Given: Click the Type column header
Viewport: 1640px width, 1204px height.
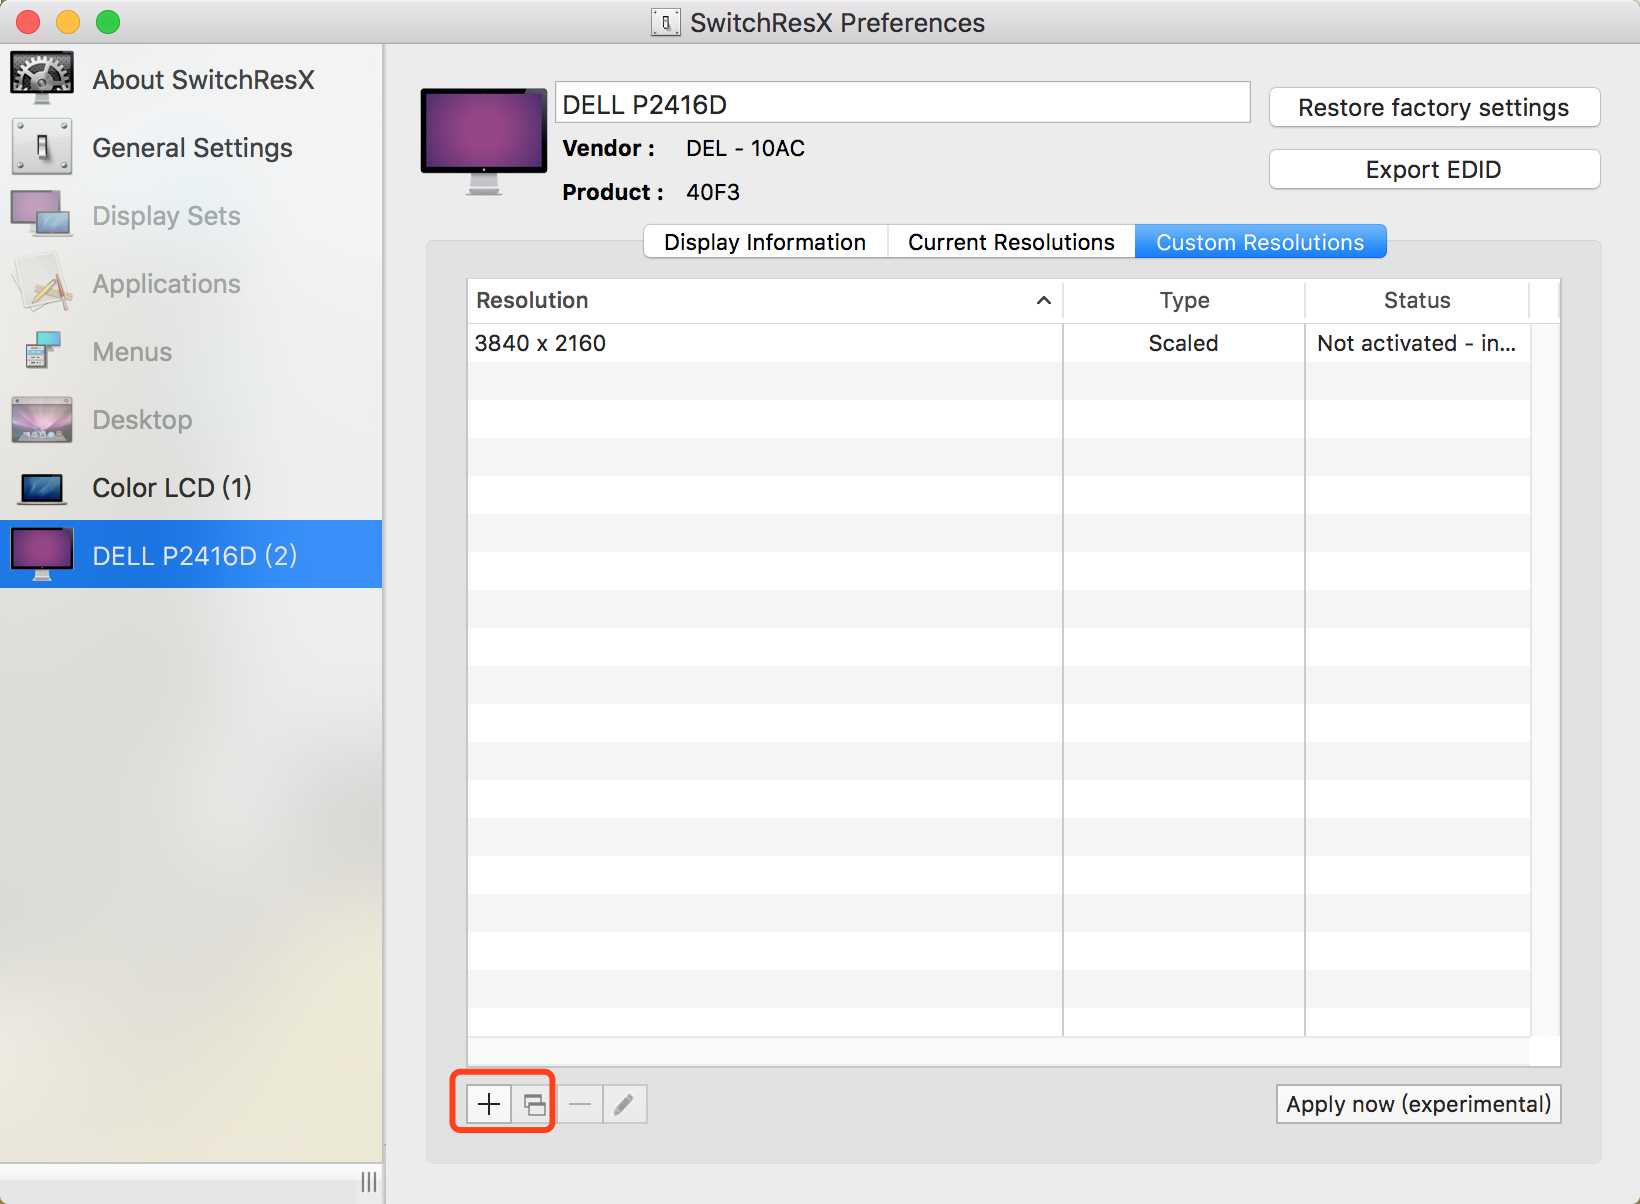Looking at the screenshot, I should (1184, 300).
